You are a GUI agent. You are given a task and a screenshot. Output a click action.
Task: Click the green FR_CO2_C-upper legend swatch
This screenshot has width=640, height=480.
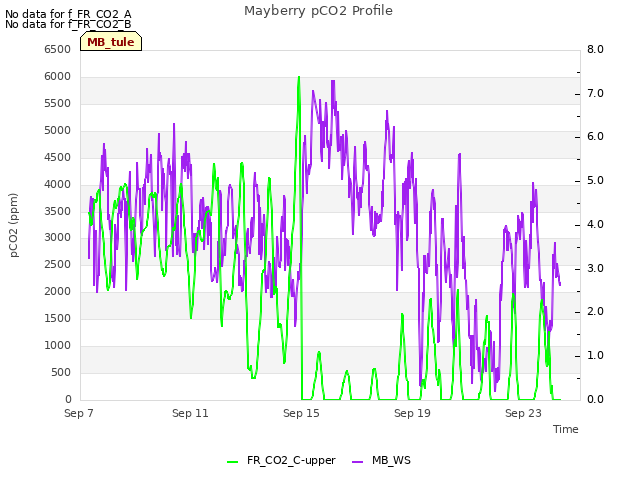(x=232, y=461)
